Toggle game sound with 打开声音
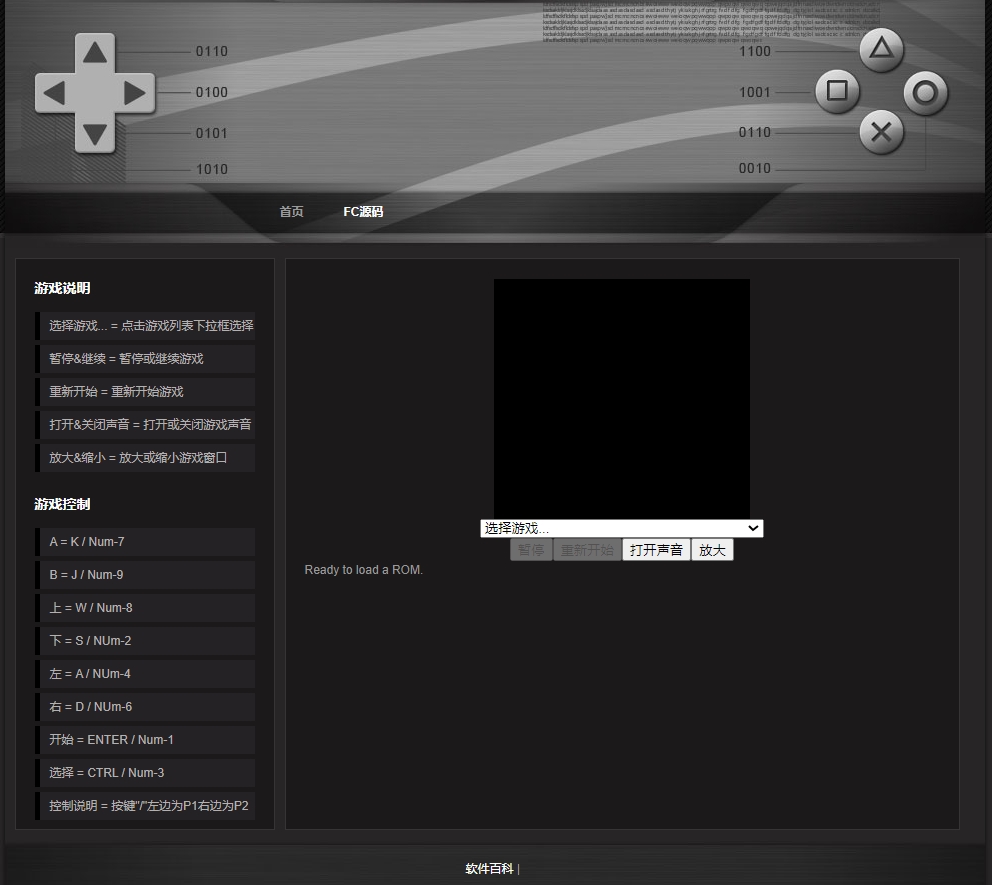 [656, 550]
